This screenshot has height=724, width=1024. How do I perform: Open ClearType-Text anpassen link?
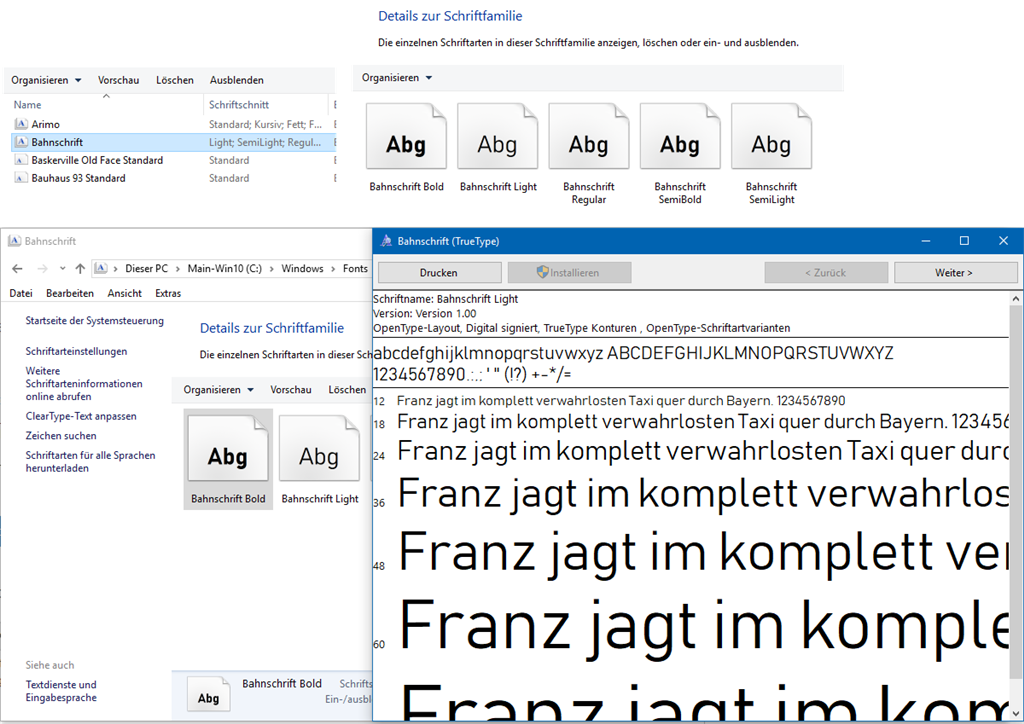81,416
